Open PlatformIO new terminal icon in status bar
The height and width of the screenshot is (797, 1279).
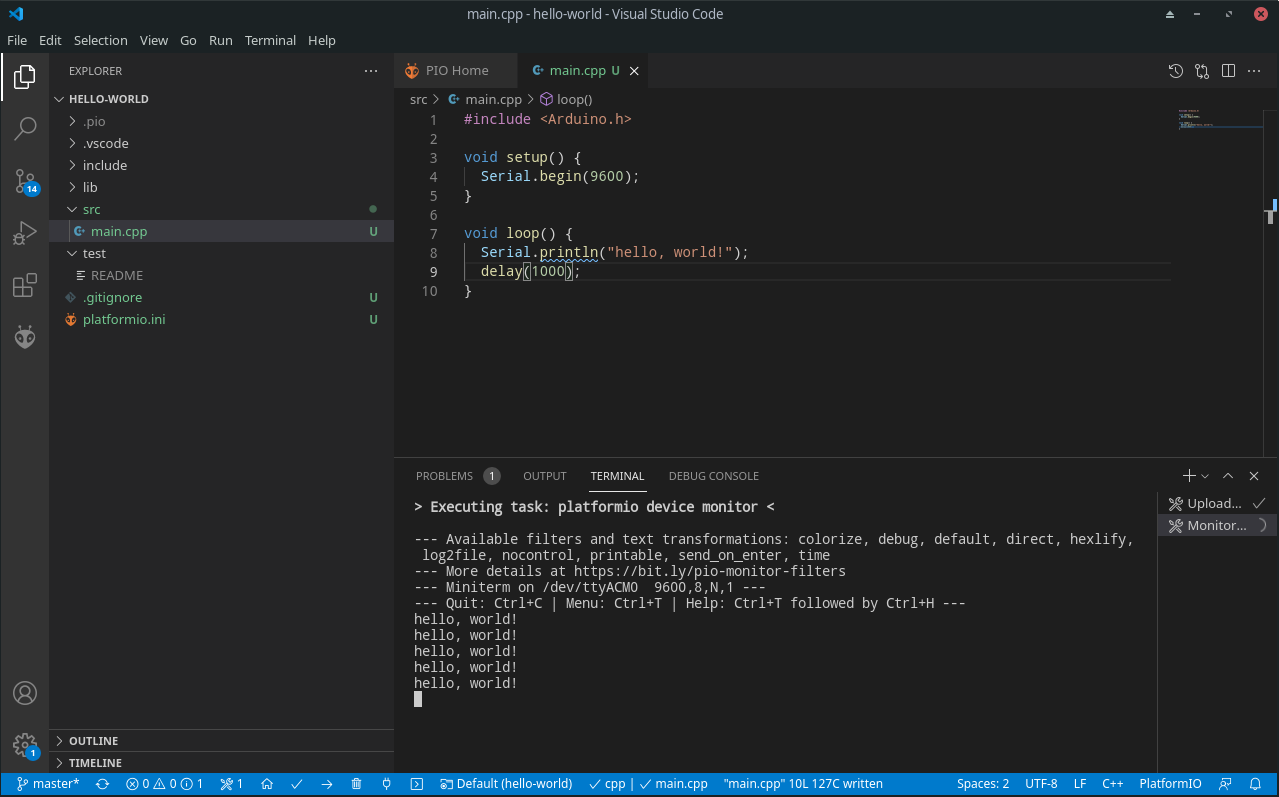[417, 784]
